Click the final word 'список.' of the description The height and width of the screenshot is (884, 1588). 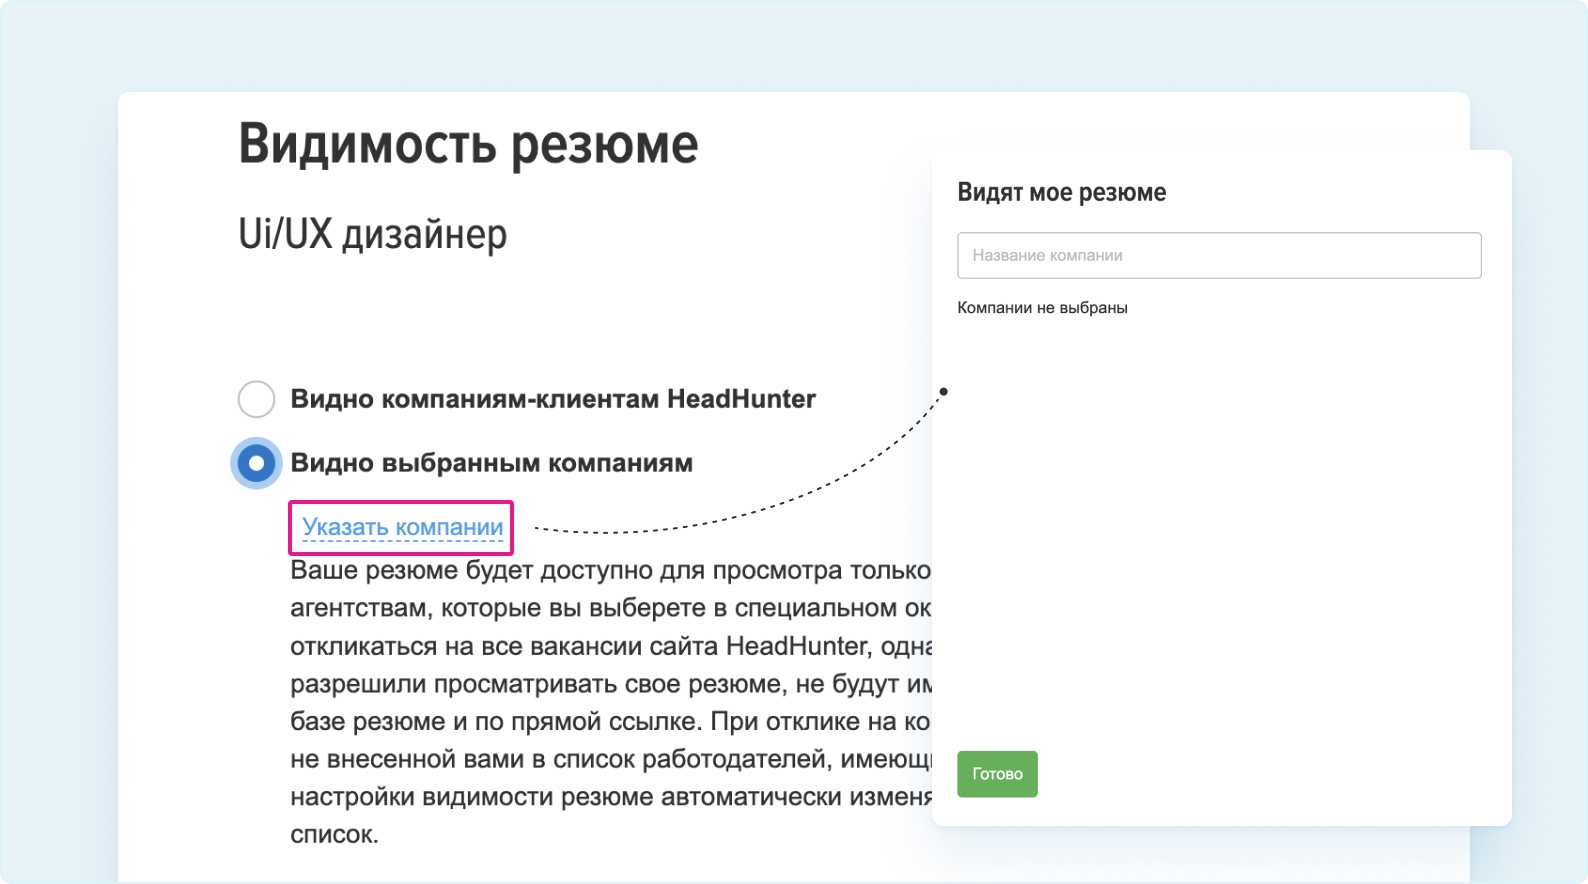(334, 834)
